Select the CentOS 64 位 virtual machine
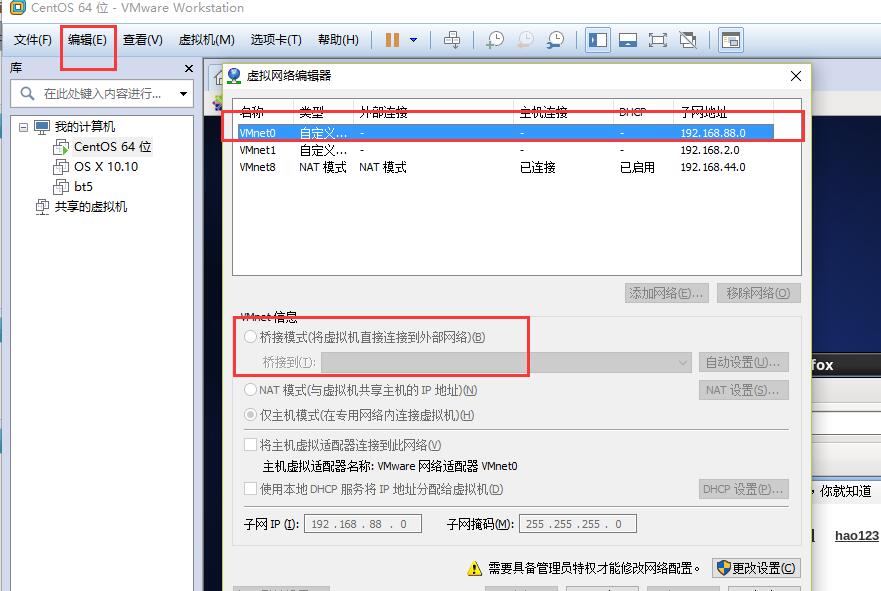This screenshot has height=591, width=881. point(112,147)
